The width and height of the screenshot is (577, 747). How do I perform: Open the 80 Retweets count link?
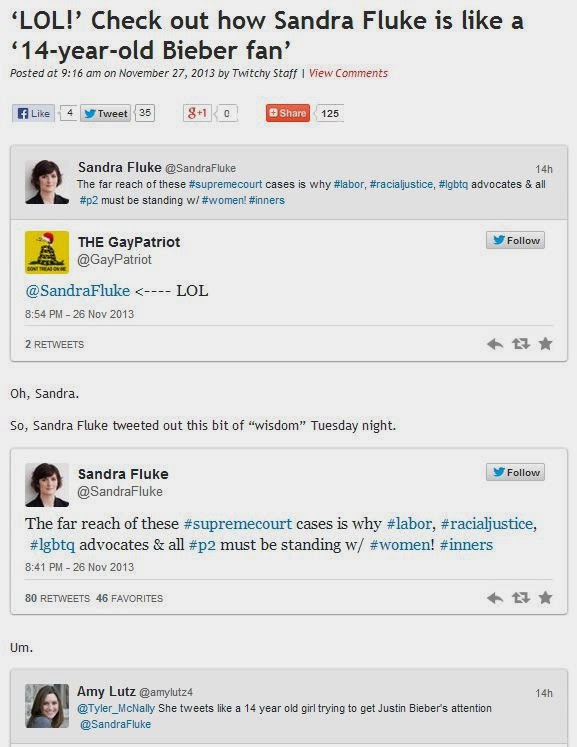(57, 598)
